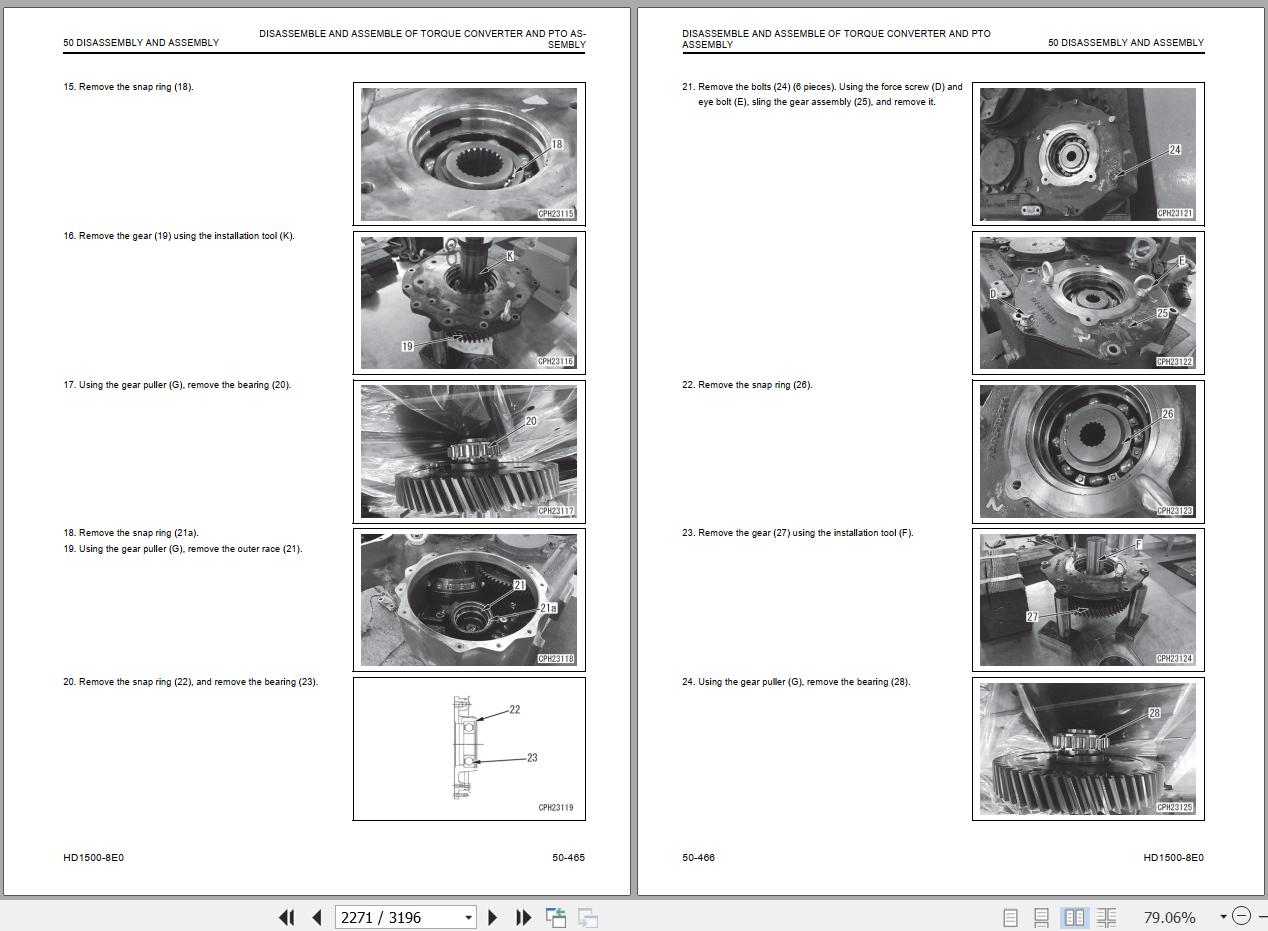Click the gear removal photo CPH23116
Screen dimensions: 1268x931
[469, 303]
